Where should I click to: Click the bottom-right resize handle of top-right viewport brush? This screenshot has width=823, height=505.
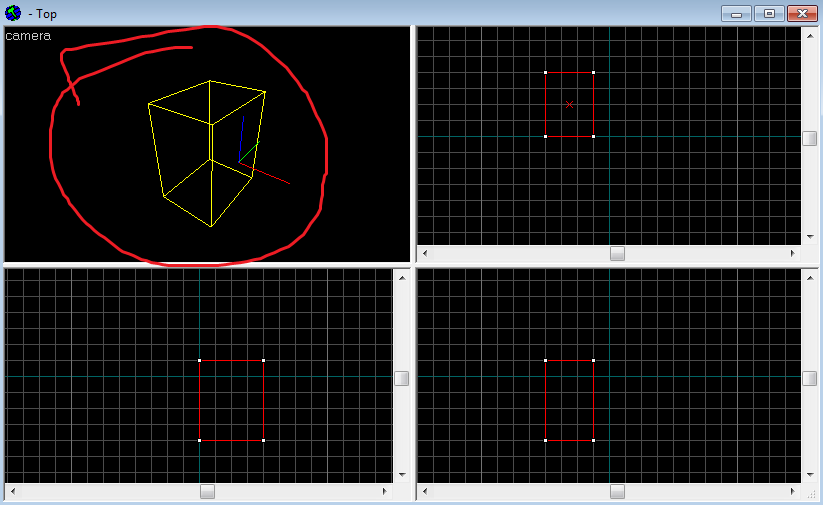pos(594,136)
